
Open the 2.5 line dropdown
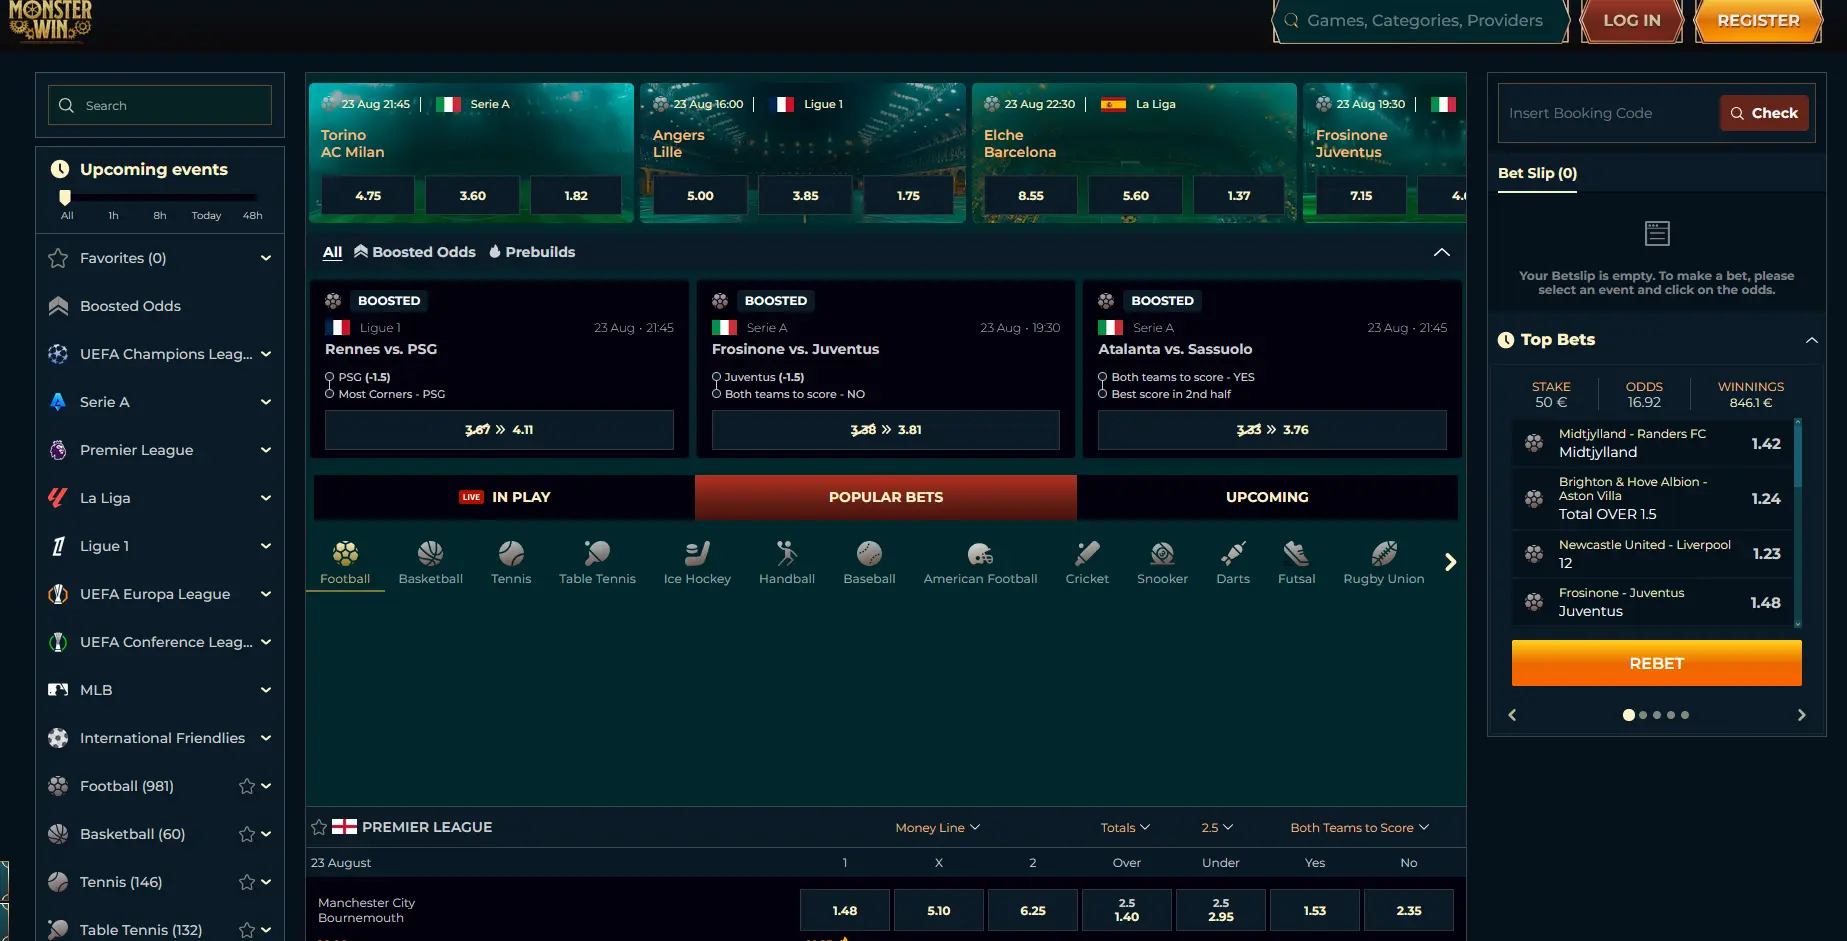tap(1217, 828)
